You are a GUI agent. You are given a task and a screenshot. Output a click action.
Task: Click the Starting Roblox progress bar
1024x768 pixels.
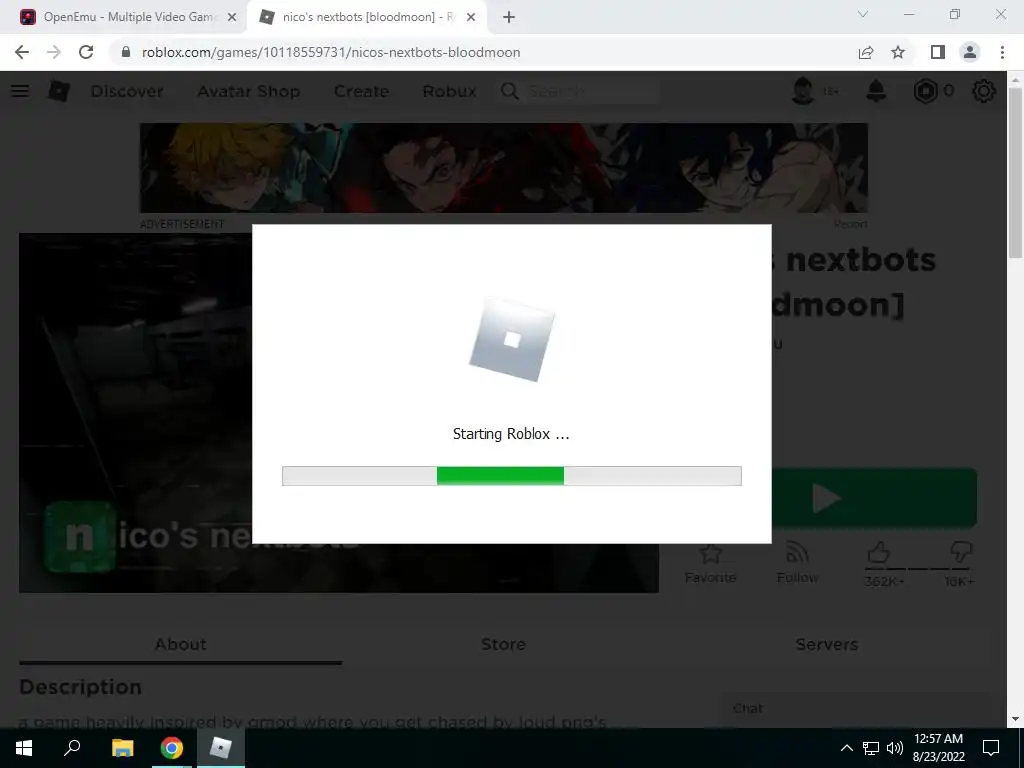pos(511,476)
